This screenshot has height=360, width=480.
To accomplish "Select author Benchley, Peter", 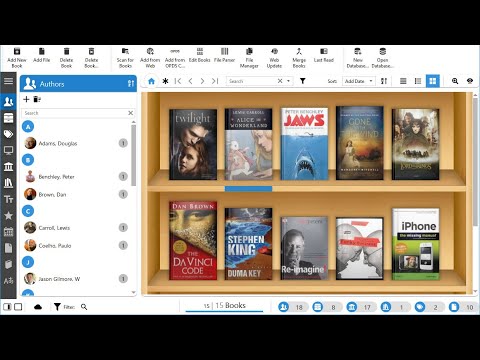I will coord(76,176).
